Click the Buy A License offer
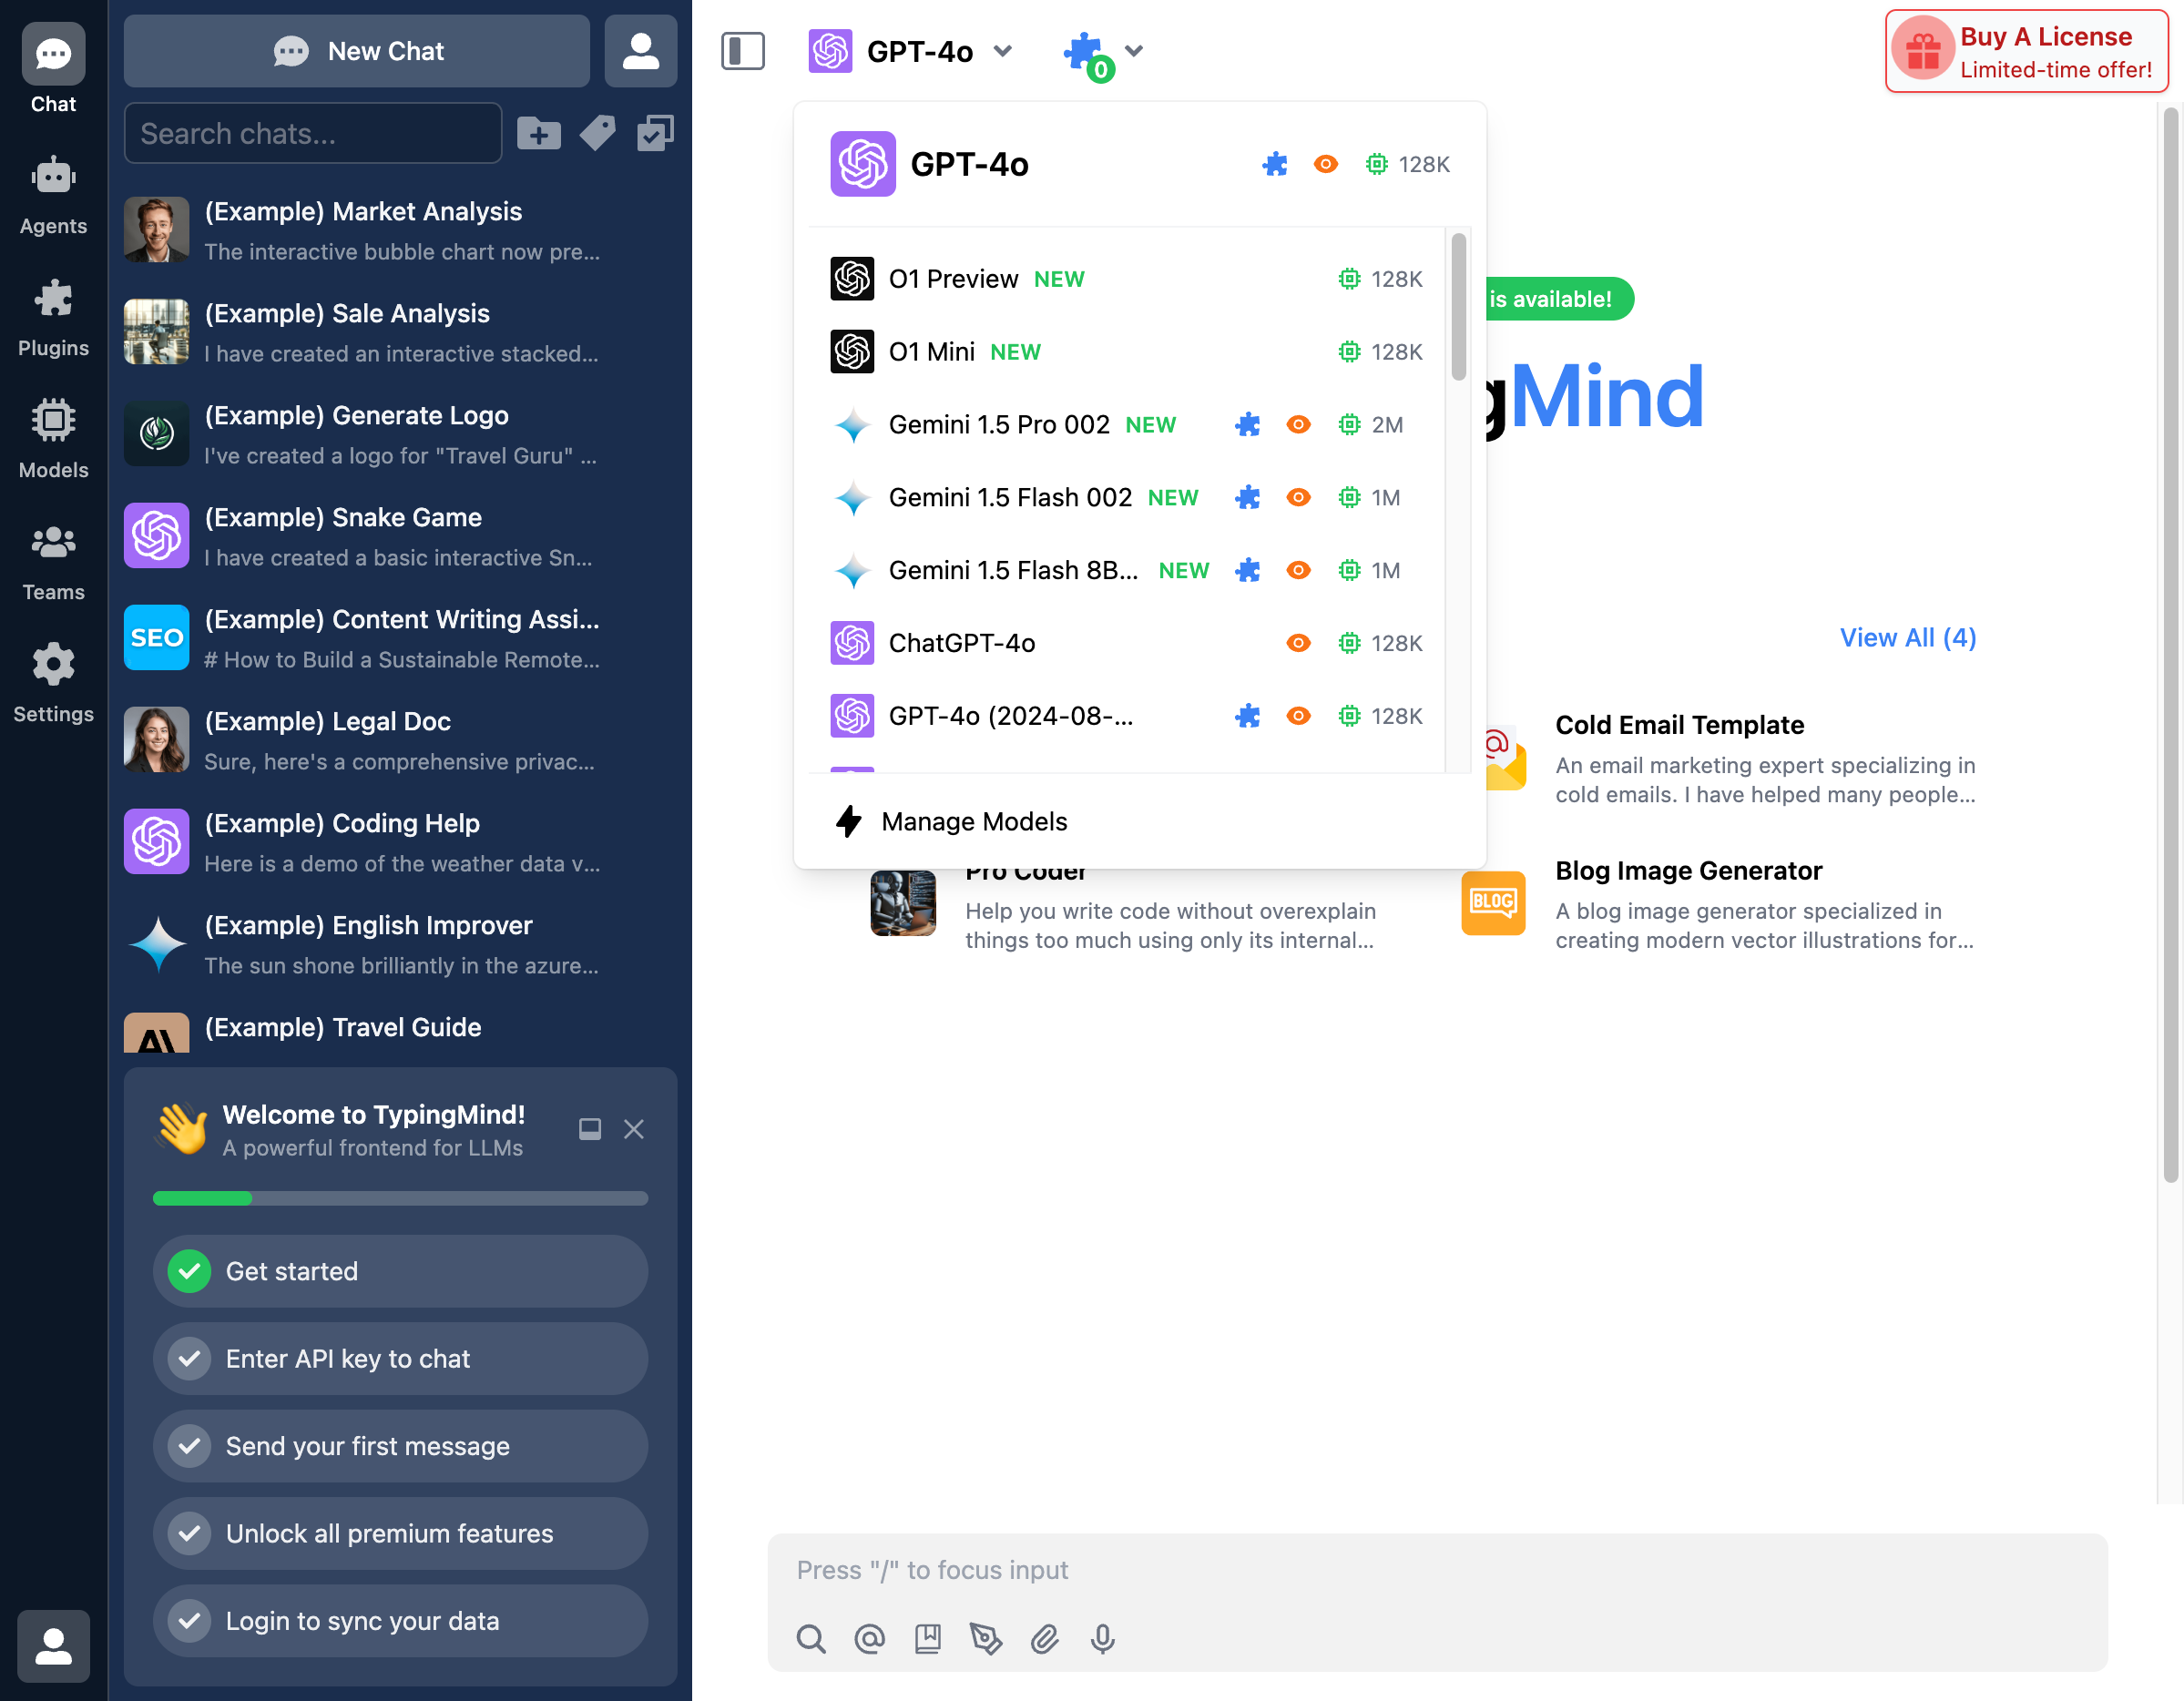Viewport: 2184px width, 1701px height. (2025, 50)
